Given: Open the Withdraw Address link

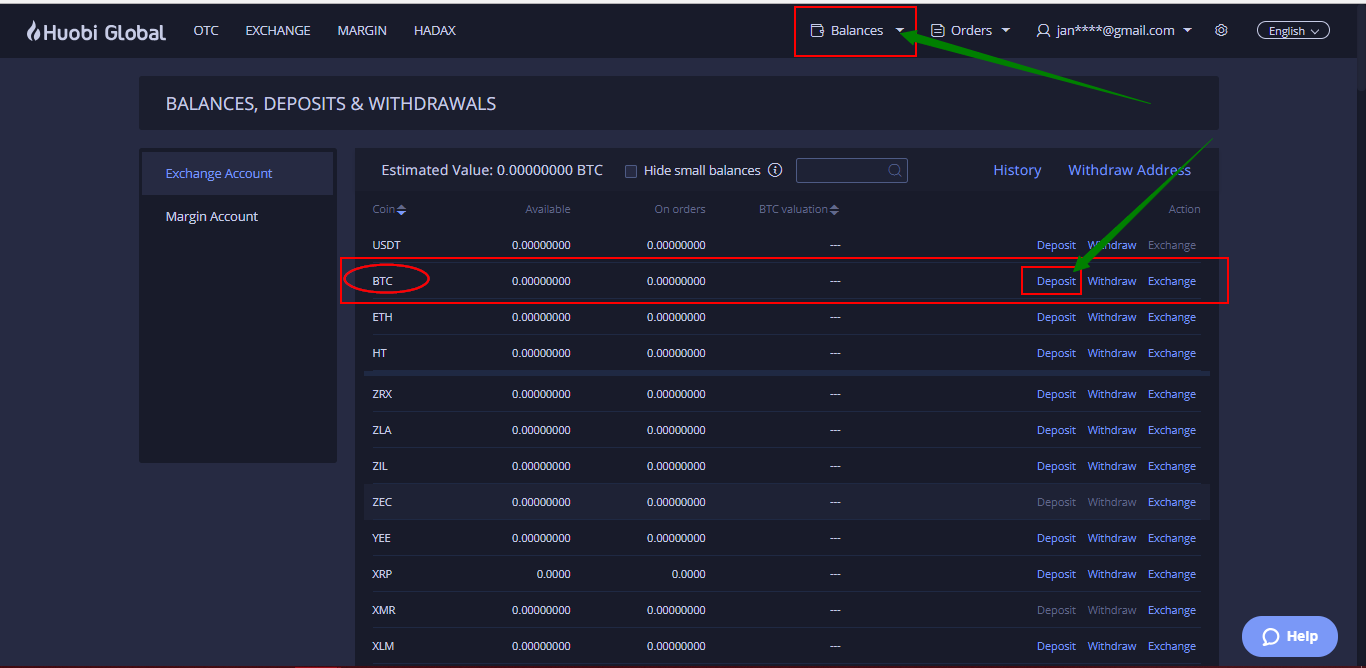Looking at the screenshot, I should [1129, 170].
